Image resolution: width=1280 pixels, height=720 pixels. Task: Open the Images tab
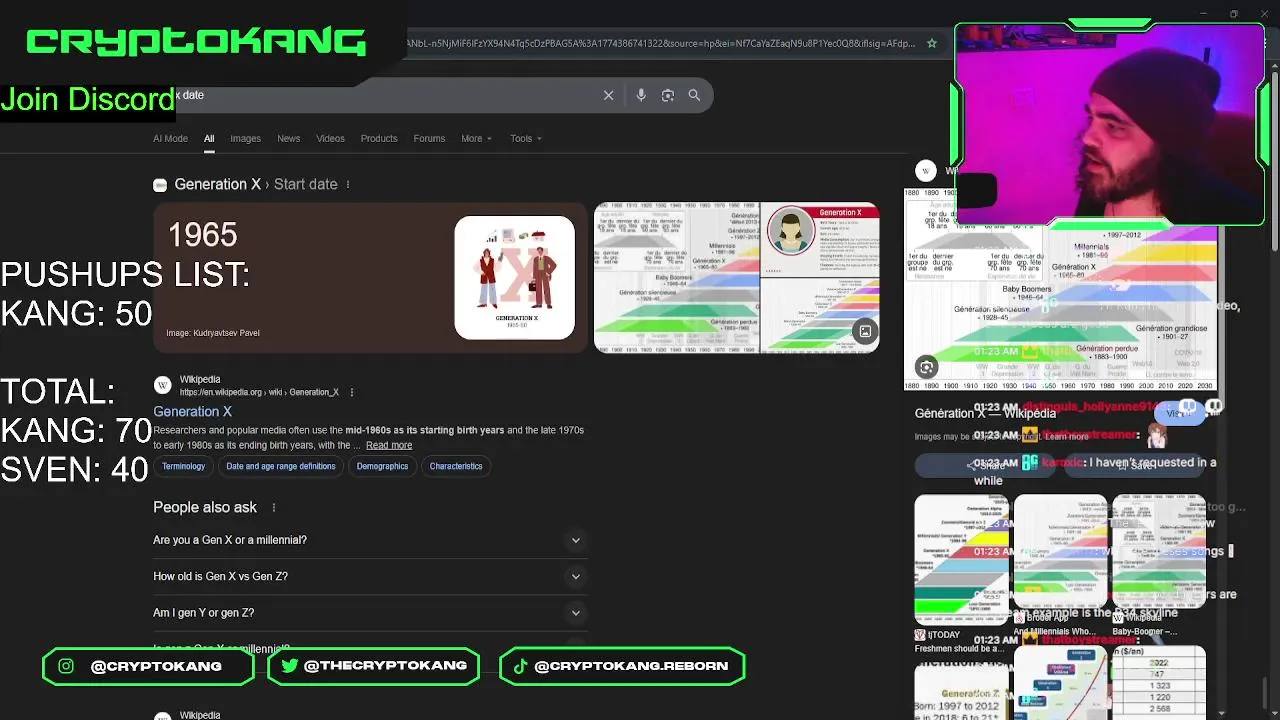pyautogui.click(x=245, y=139)
